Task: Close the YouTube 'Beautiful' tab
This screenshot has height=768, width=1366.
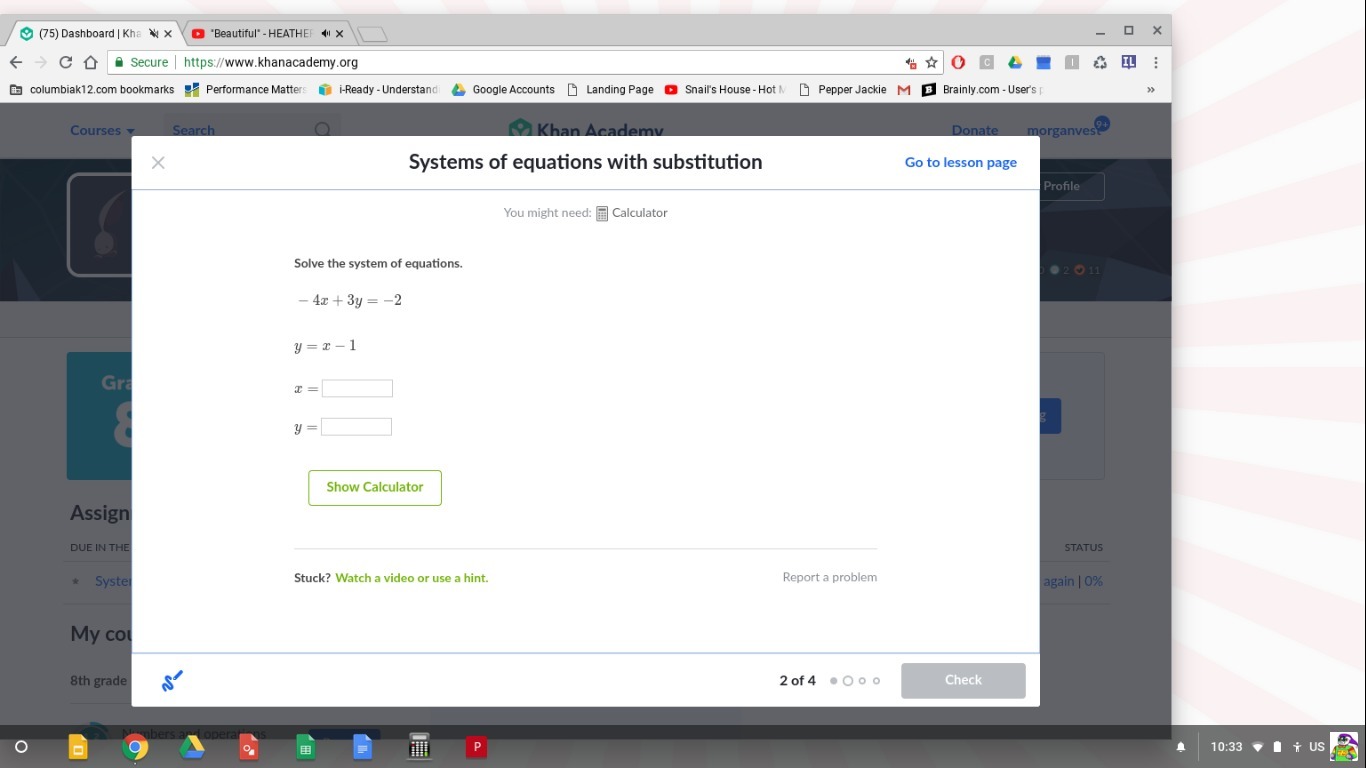Action: point(340,33)
